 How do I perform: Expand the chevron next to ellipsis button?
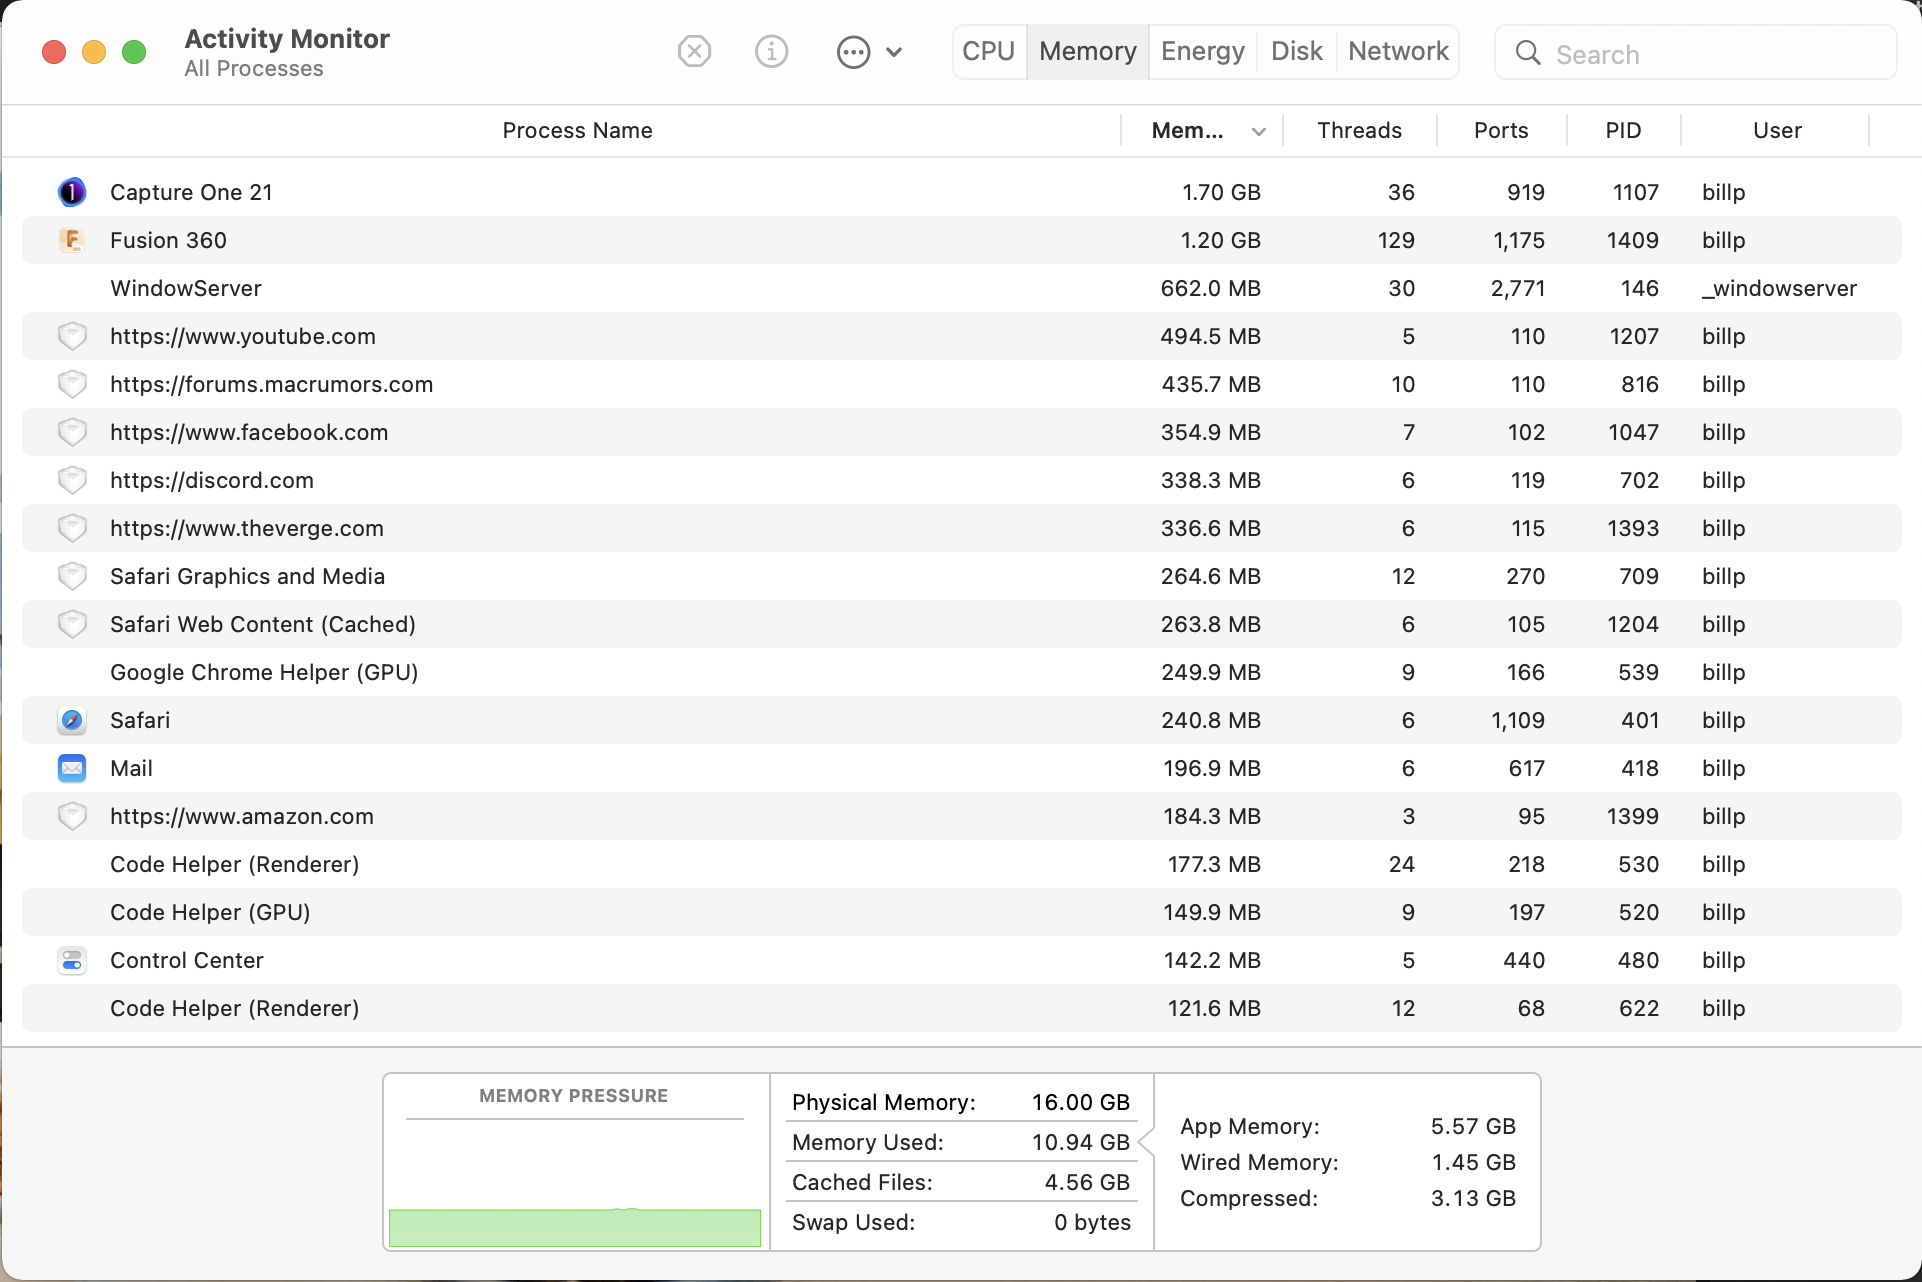[x=895, y=52]
